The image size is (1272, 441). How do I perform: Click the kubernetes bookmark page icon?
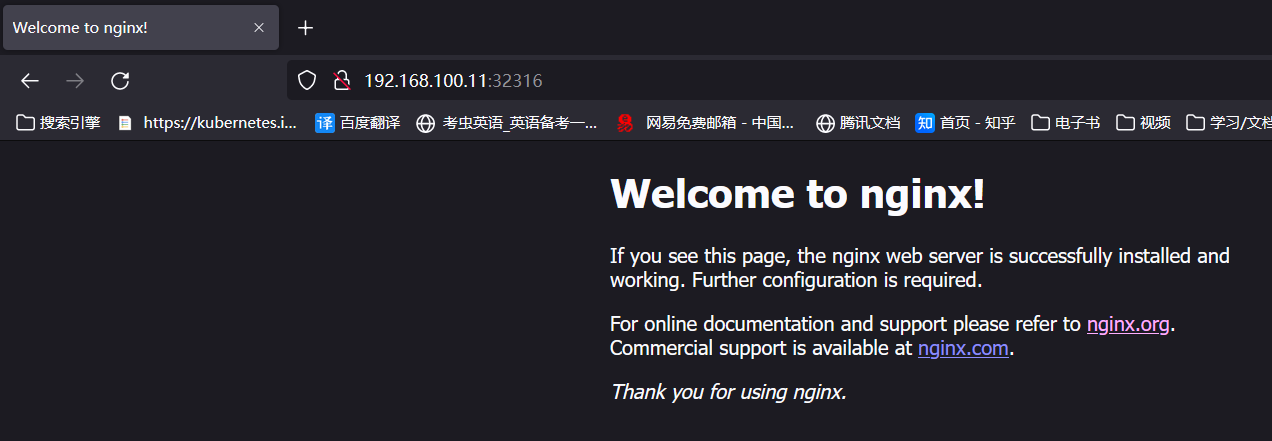coord(125,123)
